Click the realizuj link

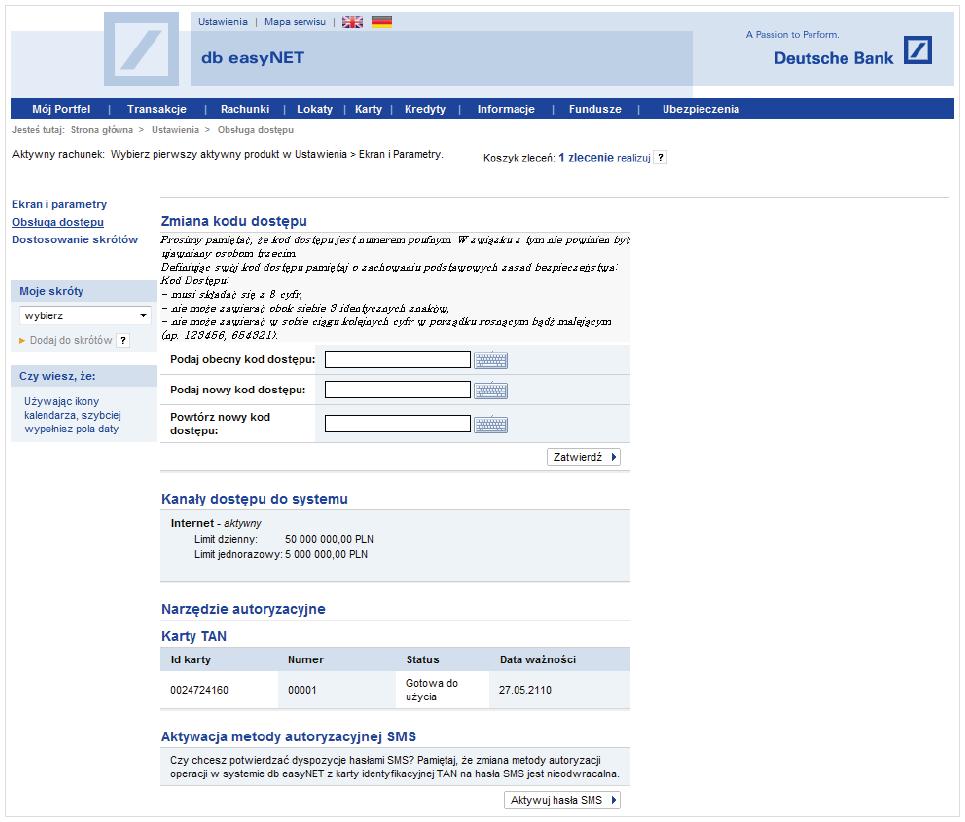[x=634, y=158]
